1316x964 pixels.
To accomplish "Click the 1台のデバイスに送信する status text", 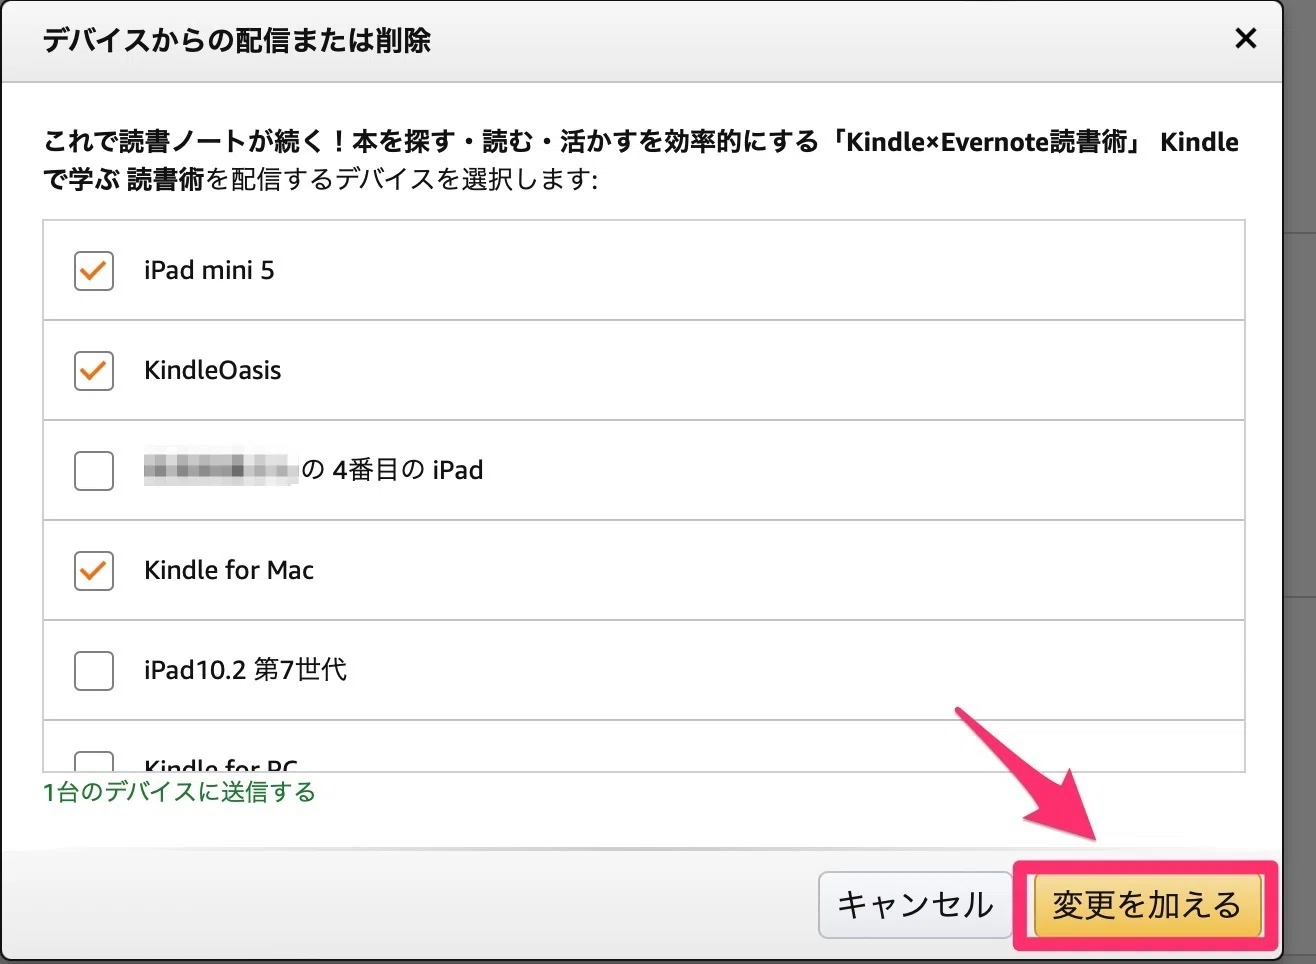I will click(180, 793).
